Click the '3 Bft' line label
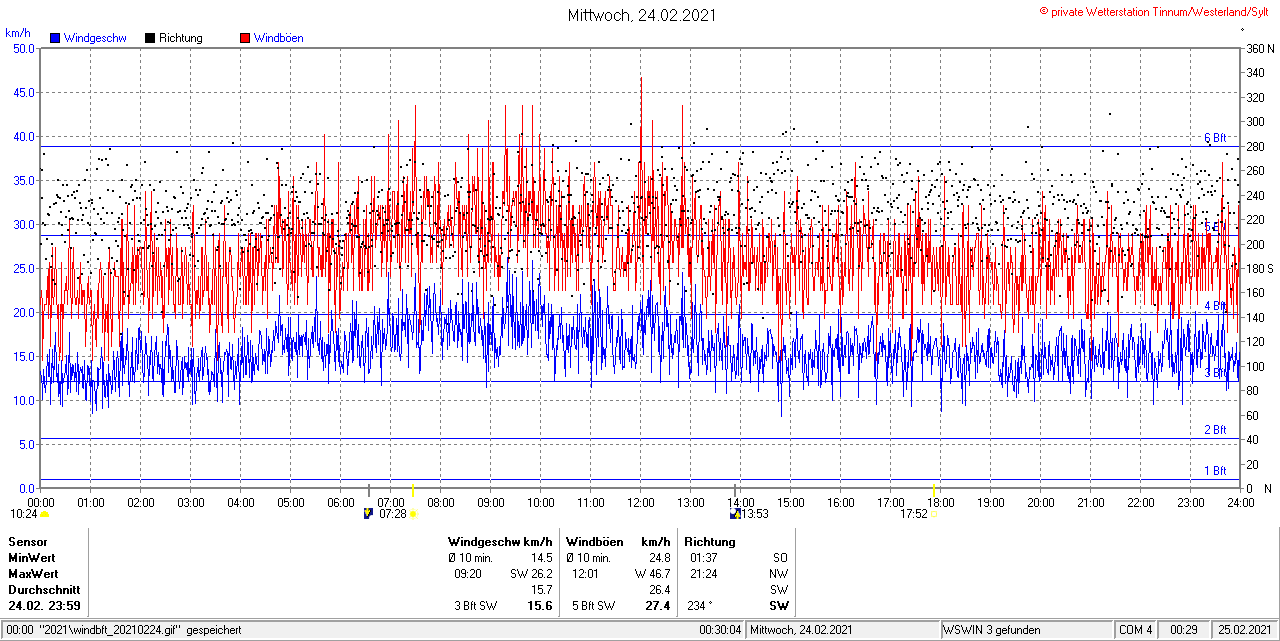Screen dimensions: 1280x641 coord(1215,373)
